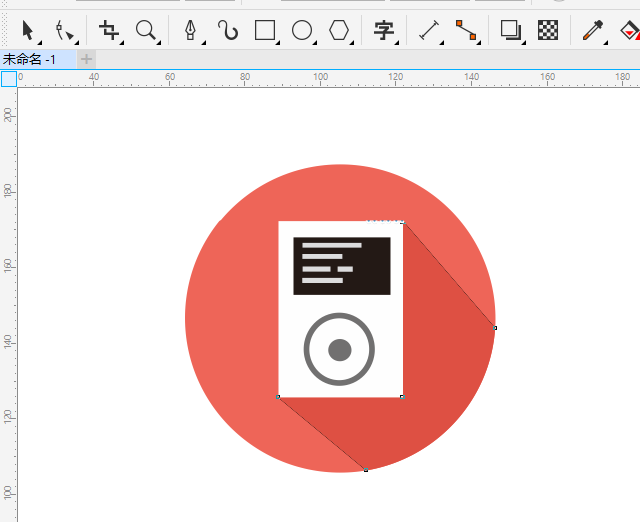Click the ruler origin corner box
The height and width of the screenshot is (522, 640).
pyautogui.click(x=8, y=79)
